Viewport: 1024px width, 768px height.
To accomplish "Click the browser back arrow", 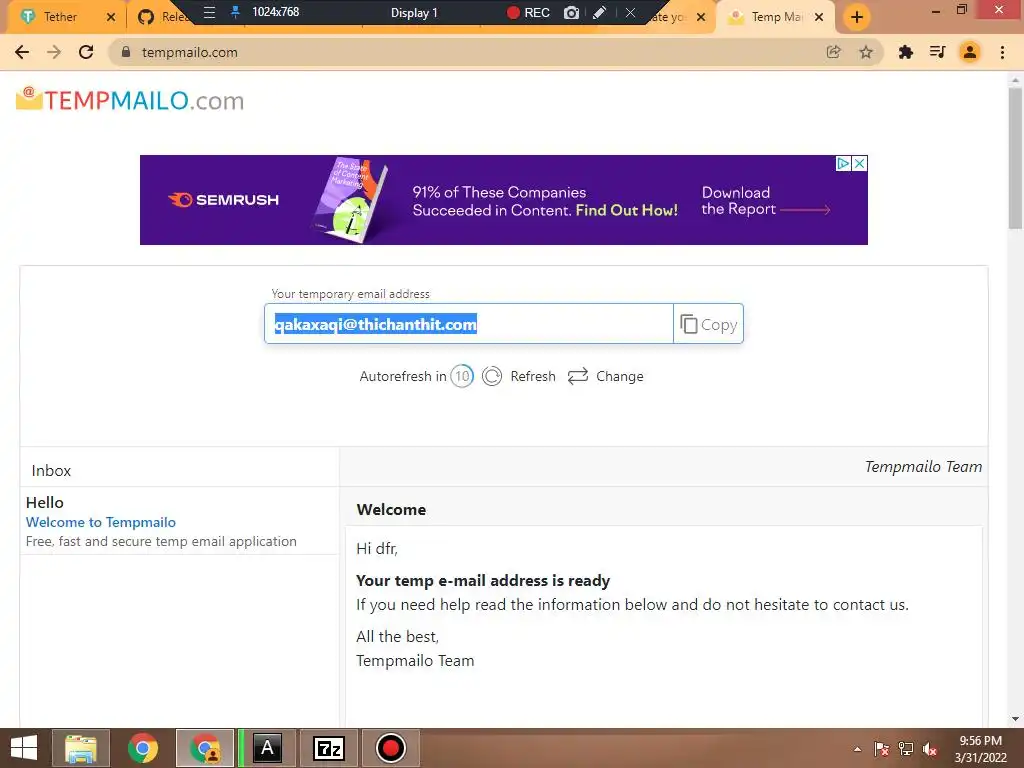I will pyautogui.click(x=22, y=52).
